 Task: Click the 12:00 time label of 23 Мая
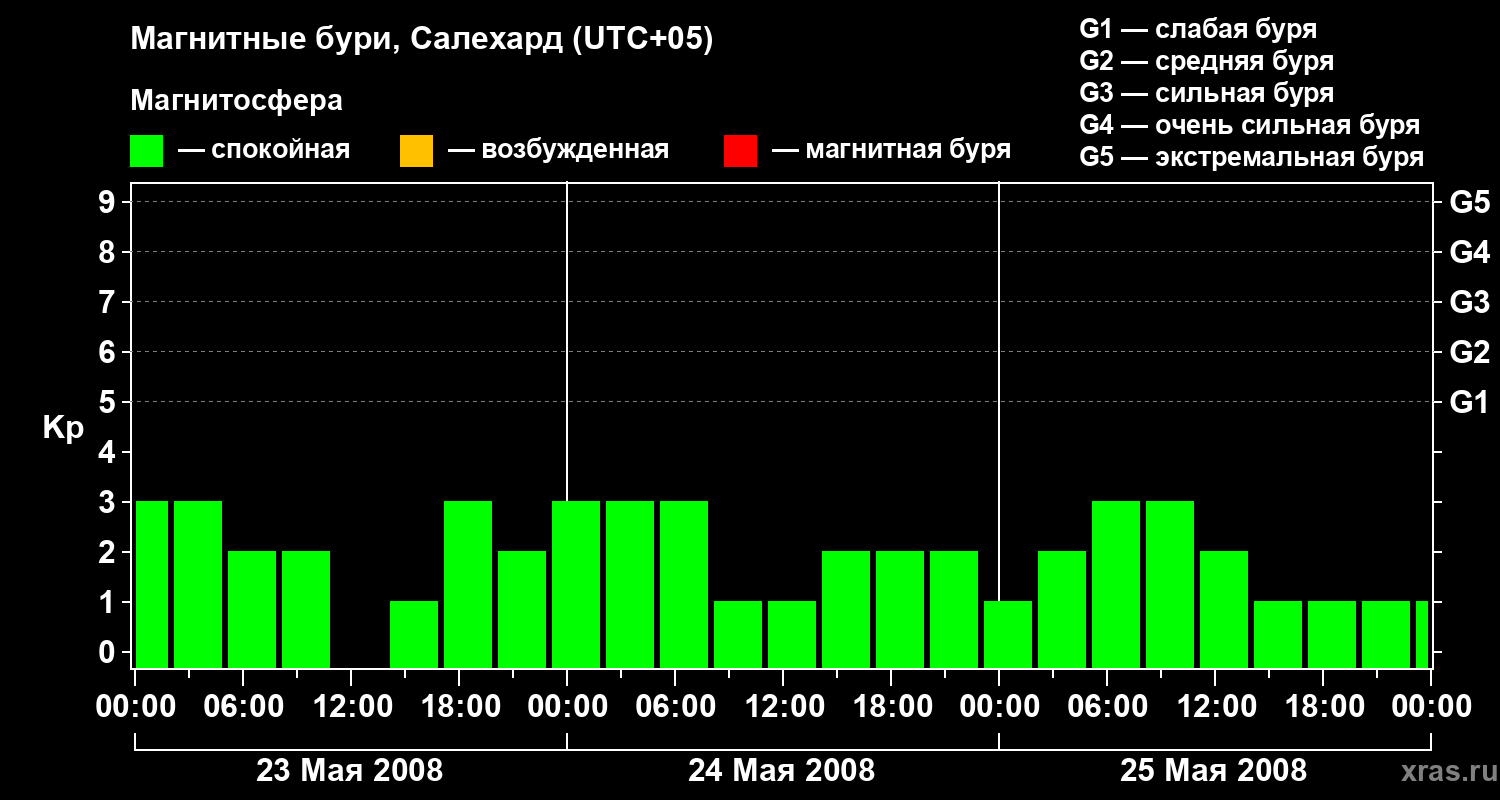(351, 707)
